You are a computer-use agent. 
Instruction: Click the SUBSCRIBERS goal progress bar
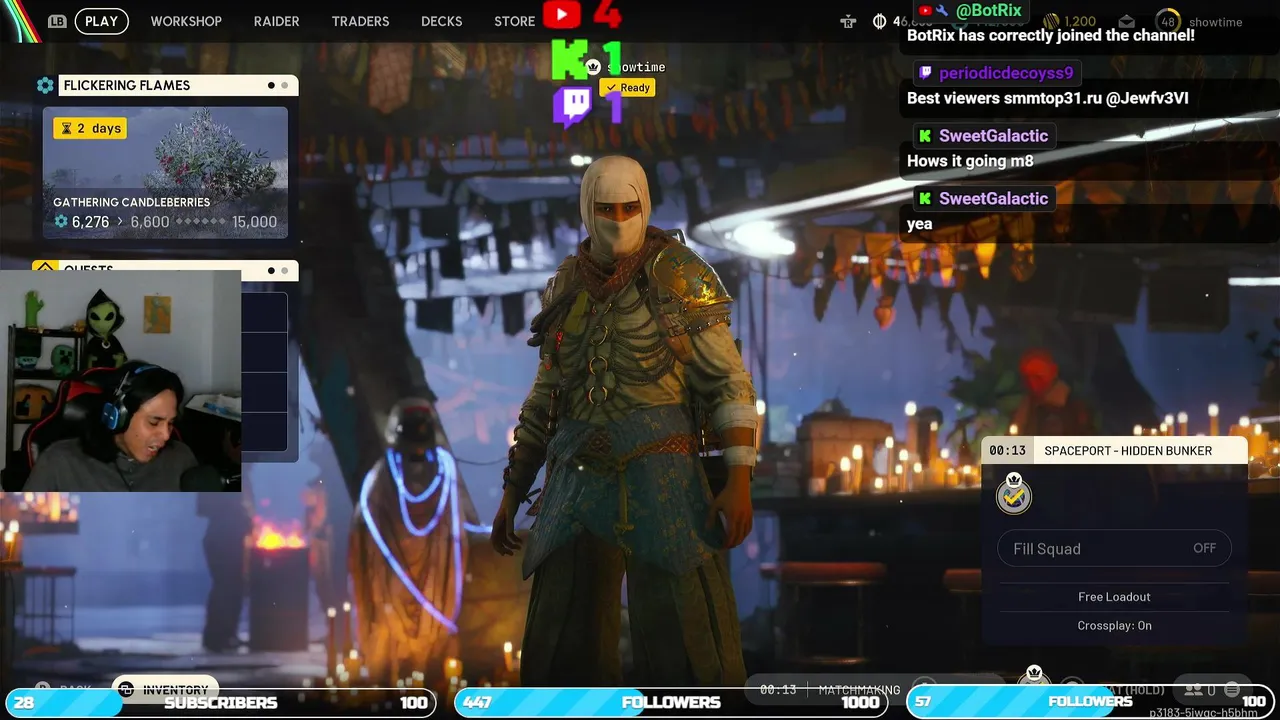pos(220,702)
